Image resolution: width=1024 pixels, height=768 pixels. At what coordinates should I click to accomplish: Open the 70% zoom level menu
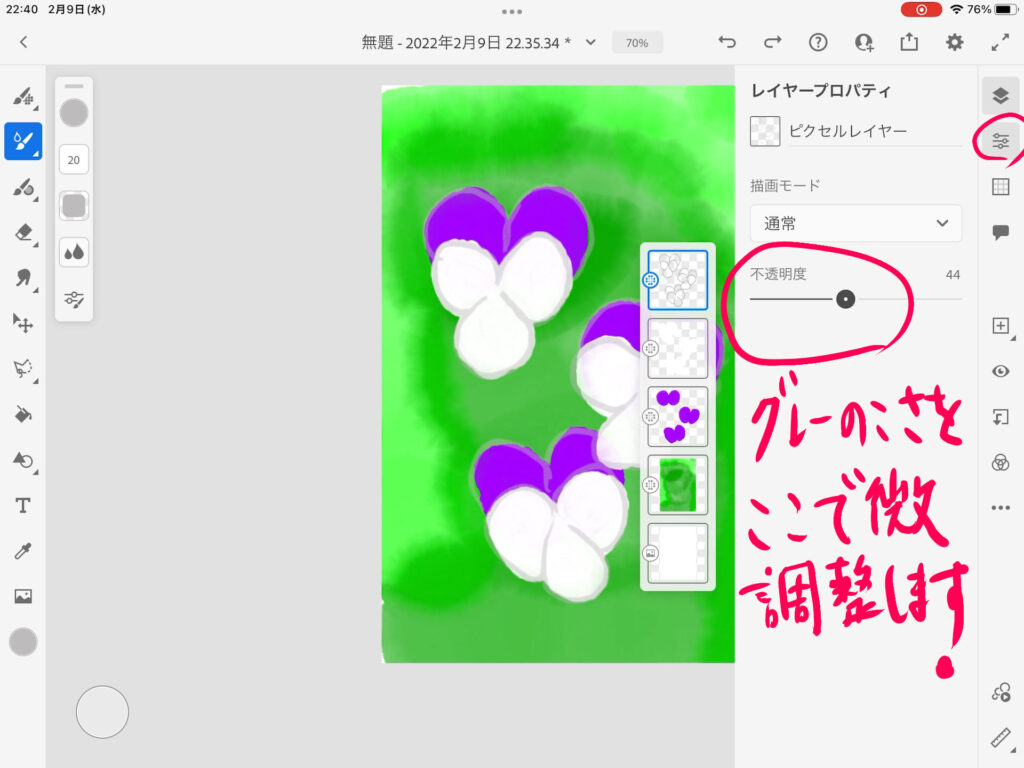pos(637,43)
